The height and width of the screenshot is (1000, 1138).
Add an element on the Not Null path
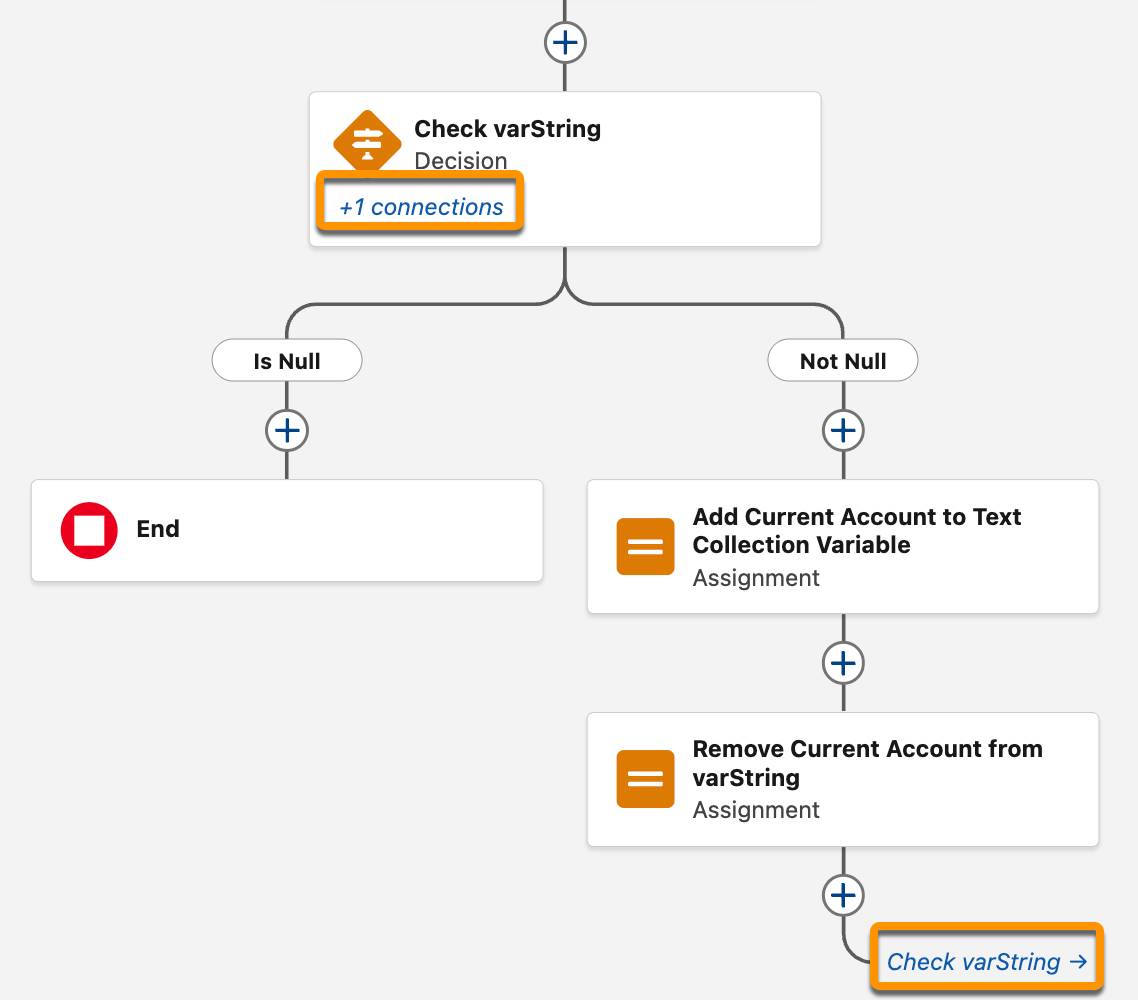coord(843,430)
